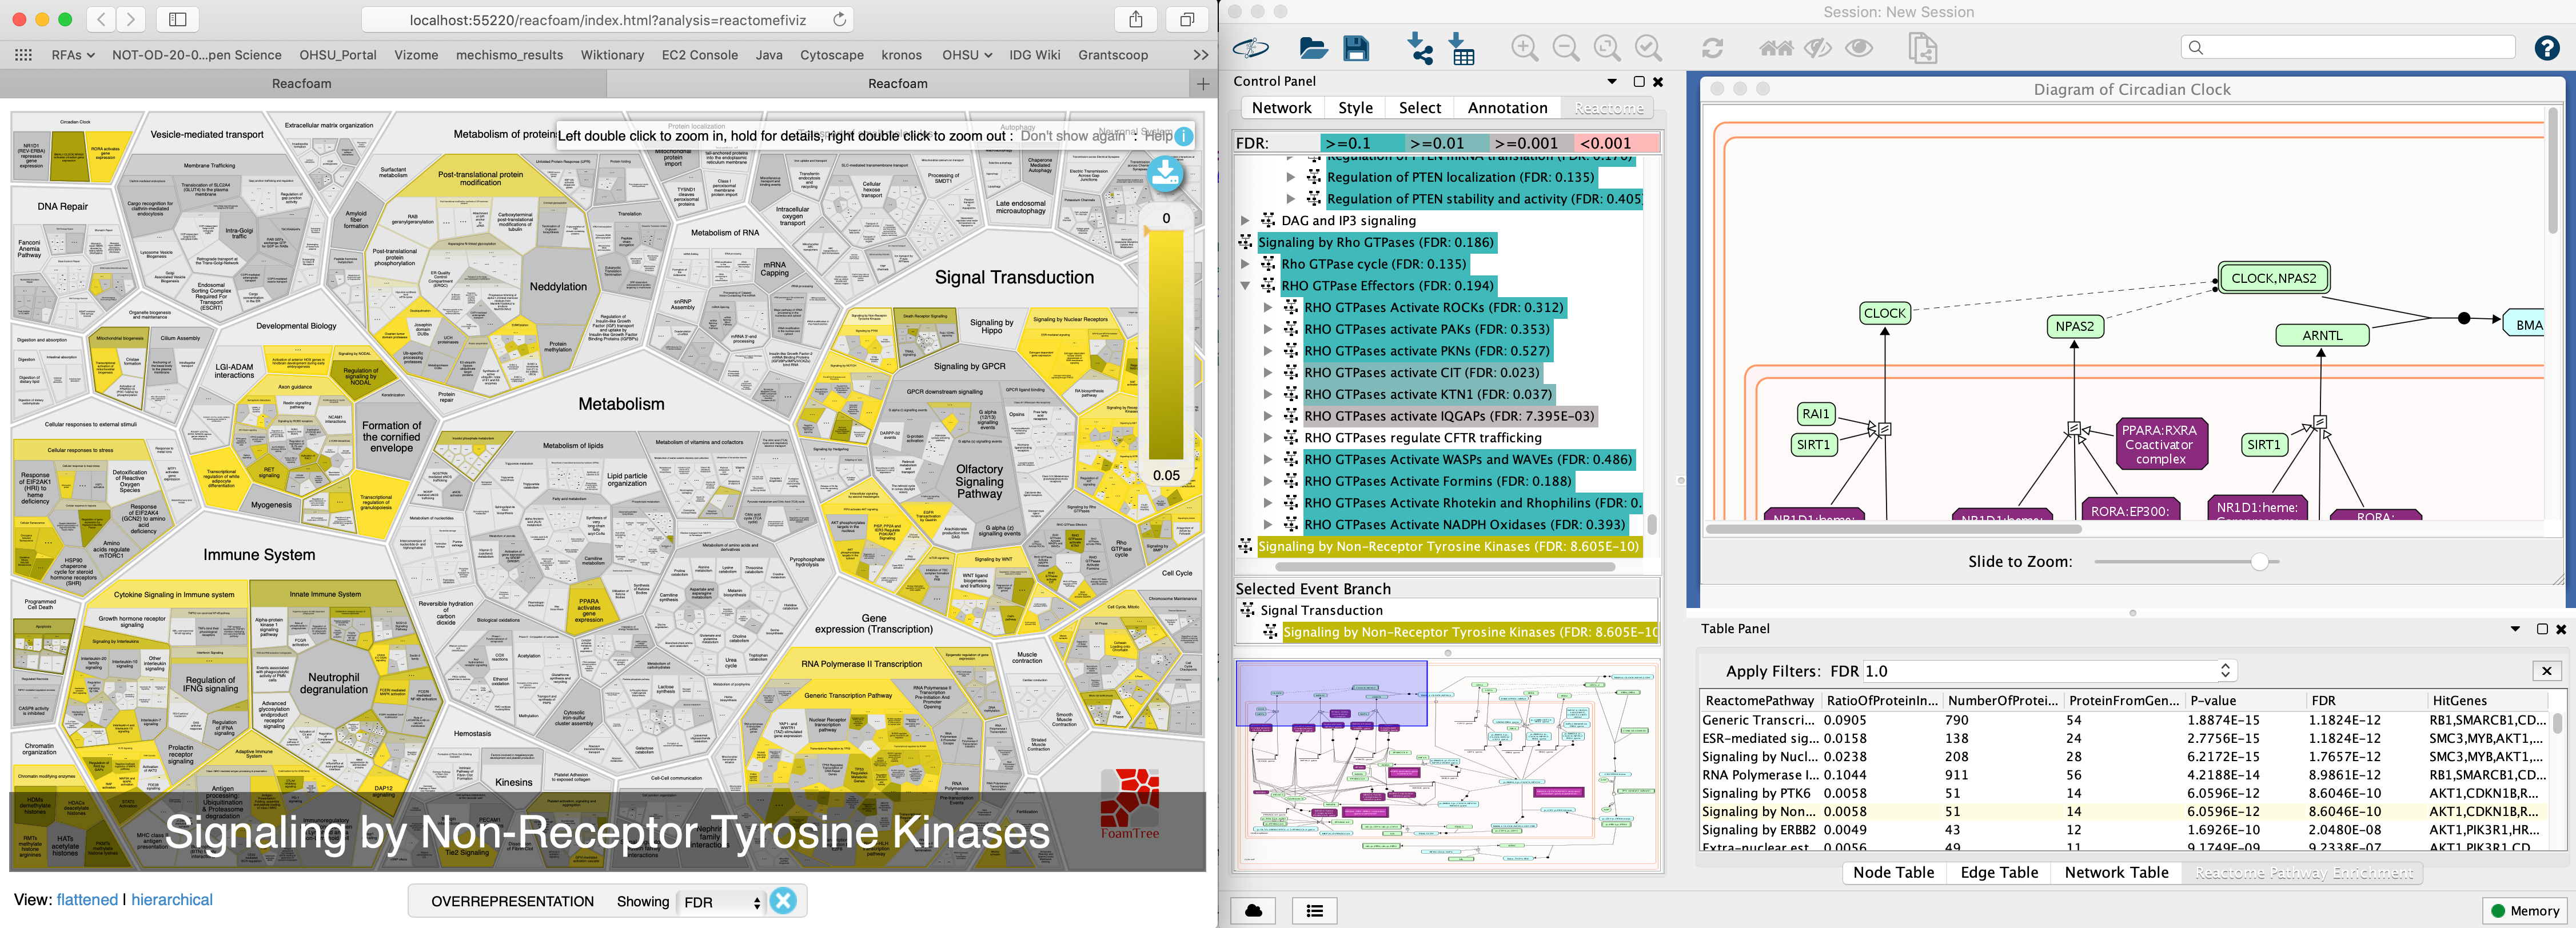Screen dimensions: 2576x928
Task: Click the search field in the toolbar
Action: [x=2347, y=46]
